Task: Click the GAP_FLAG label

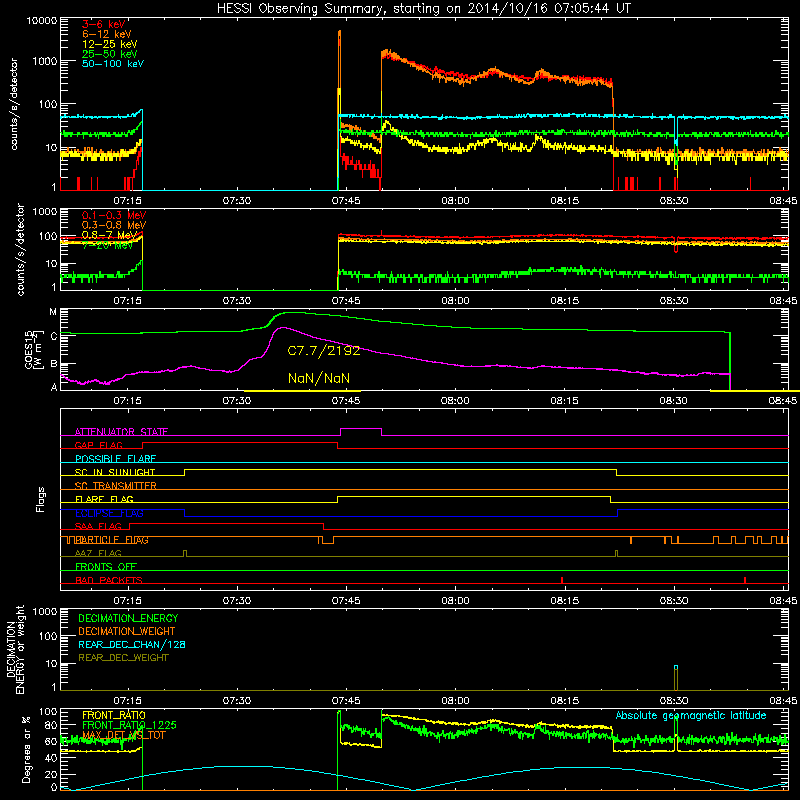Action: pos(98,445)
